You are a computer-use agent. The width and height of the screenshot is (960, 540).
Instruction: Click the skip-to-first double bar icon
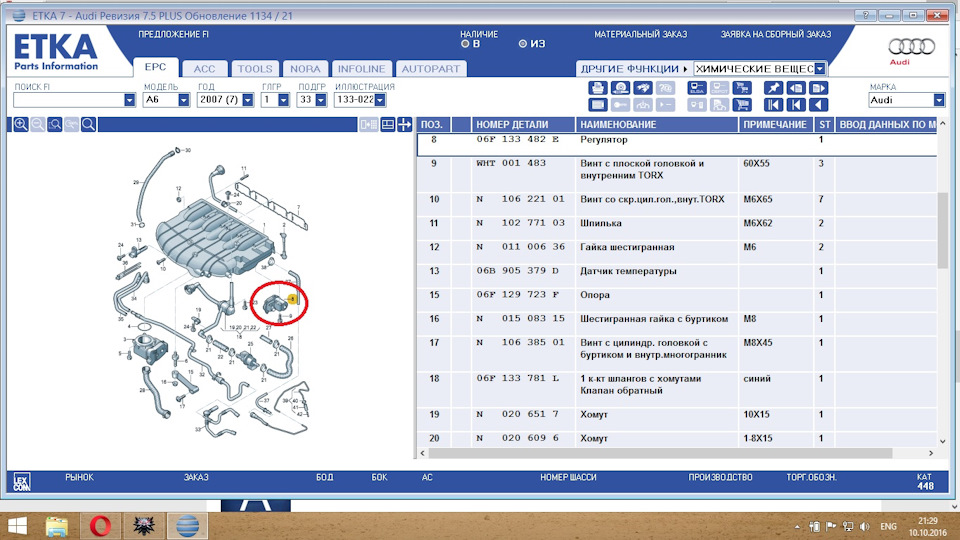coord(774,105)
